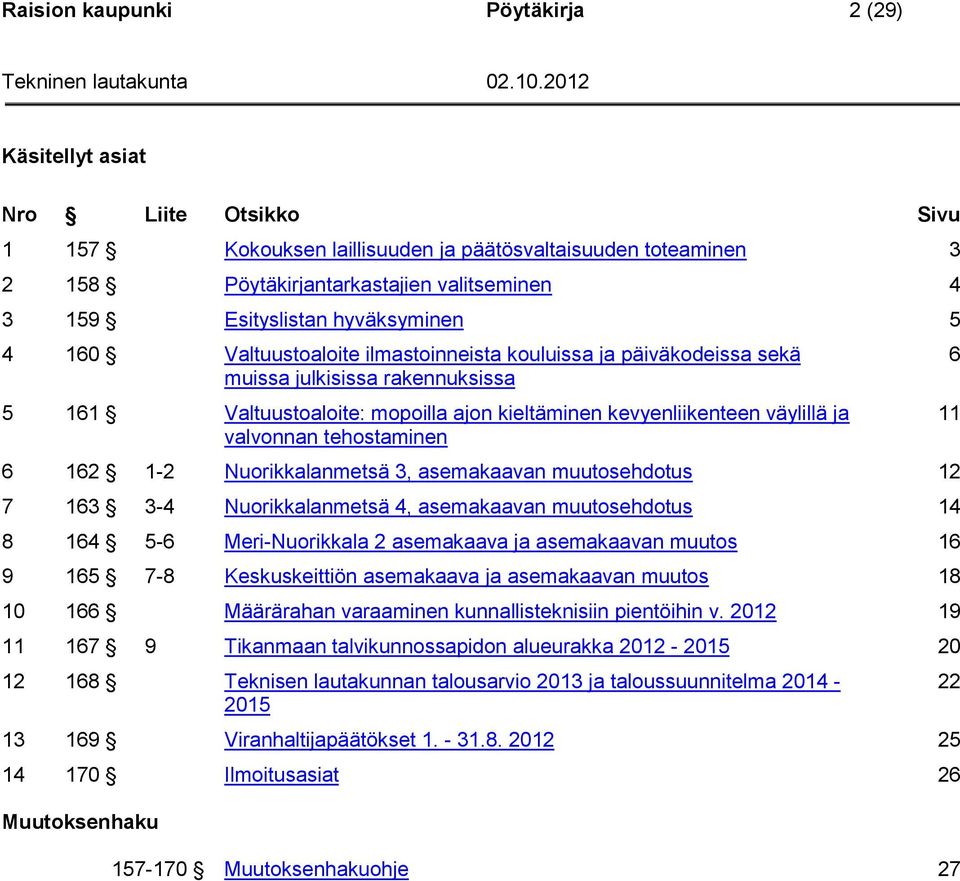Open Pöytäkirjantarkastajien valitseminen link
This screenshot has height=881, width=960.
pyautogui.click(x=388, y=285)
